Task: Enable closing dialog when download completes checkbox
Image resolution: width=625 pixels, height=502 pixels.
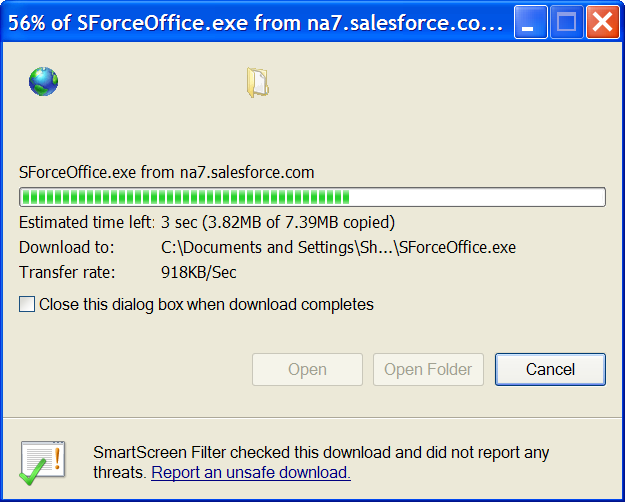Action: click(27, 304)
